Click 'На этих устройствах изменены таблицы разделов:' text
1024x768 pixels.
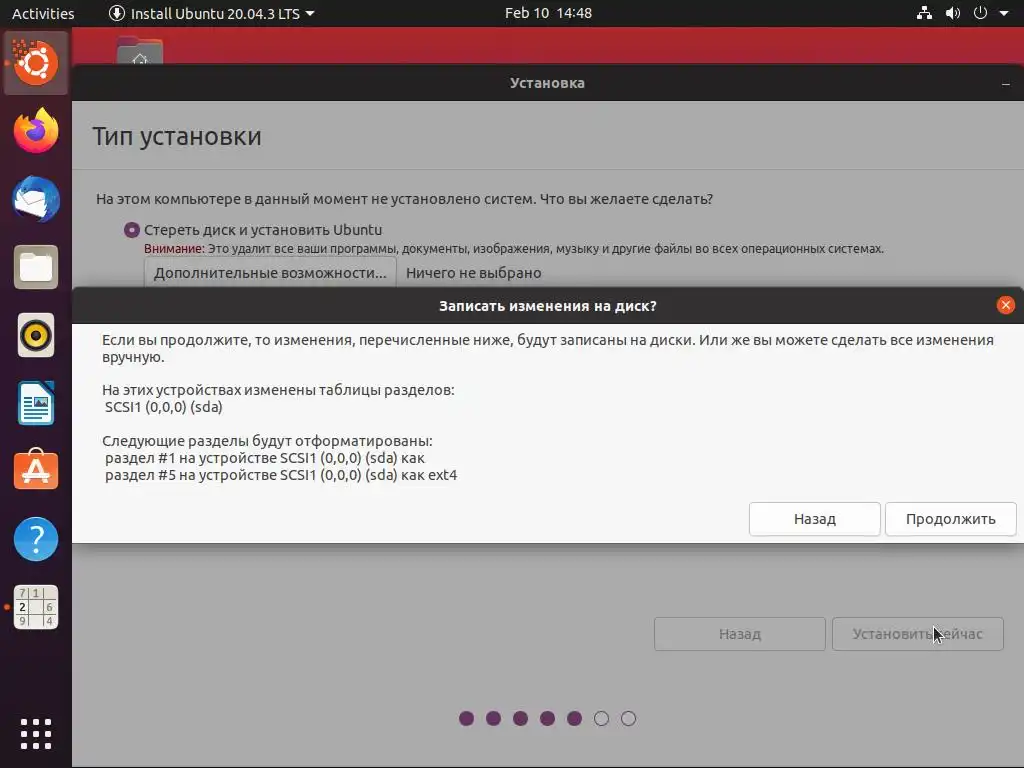278,390
